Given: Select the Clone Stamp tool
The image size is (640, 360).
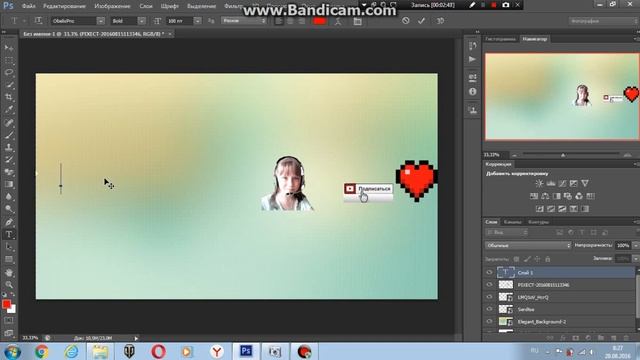Looking at the screenshot, I should coord(9,147).
